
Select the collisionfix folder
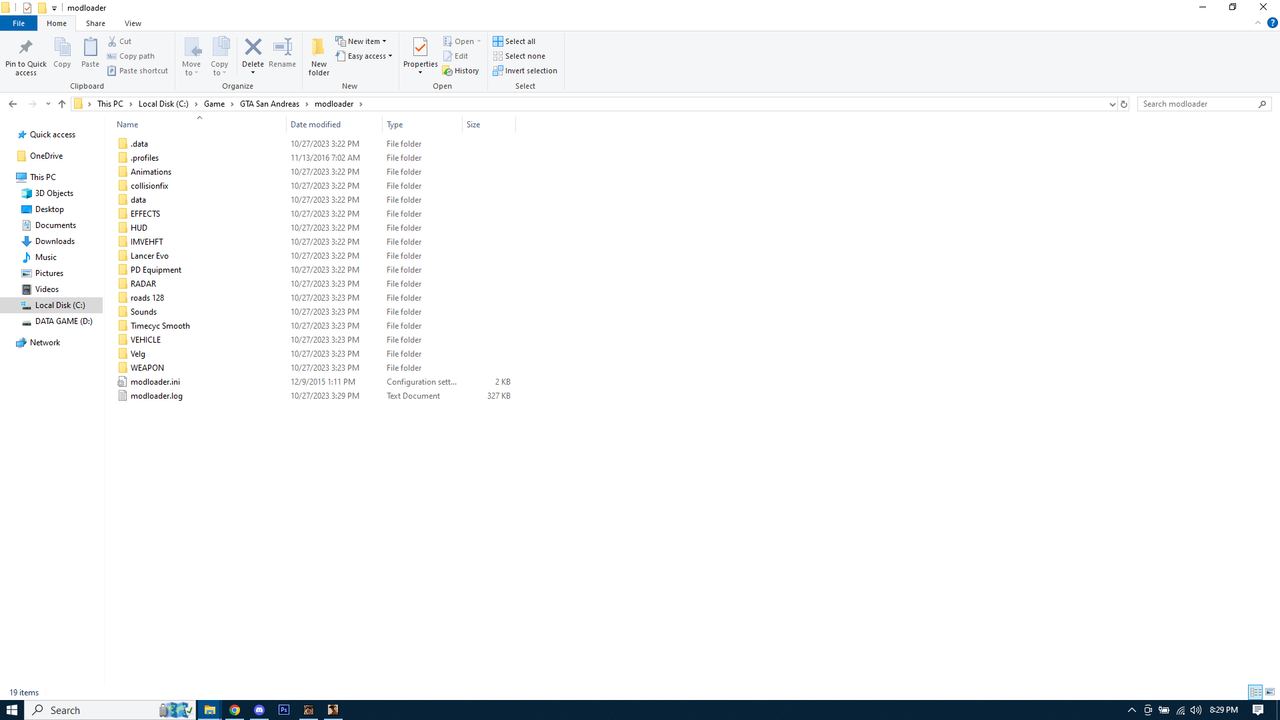click(x=149, y=186)
